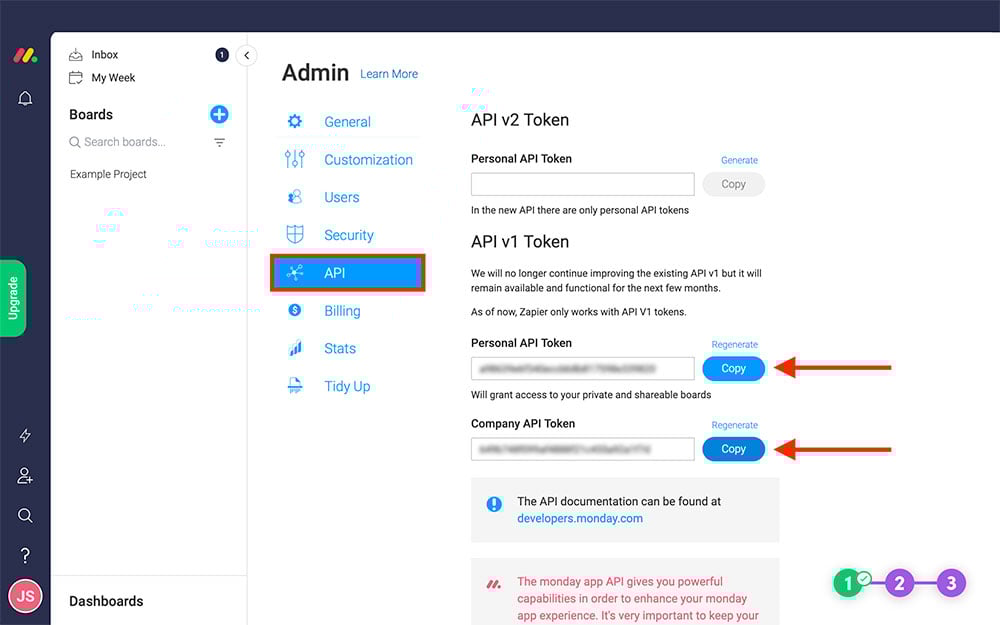The image size is (1000, 625).
Task: Open the invite members icon
Action: [x=25, y=476]
